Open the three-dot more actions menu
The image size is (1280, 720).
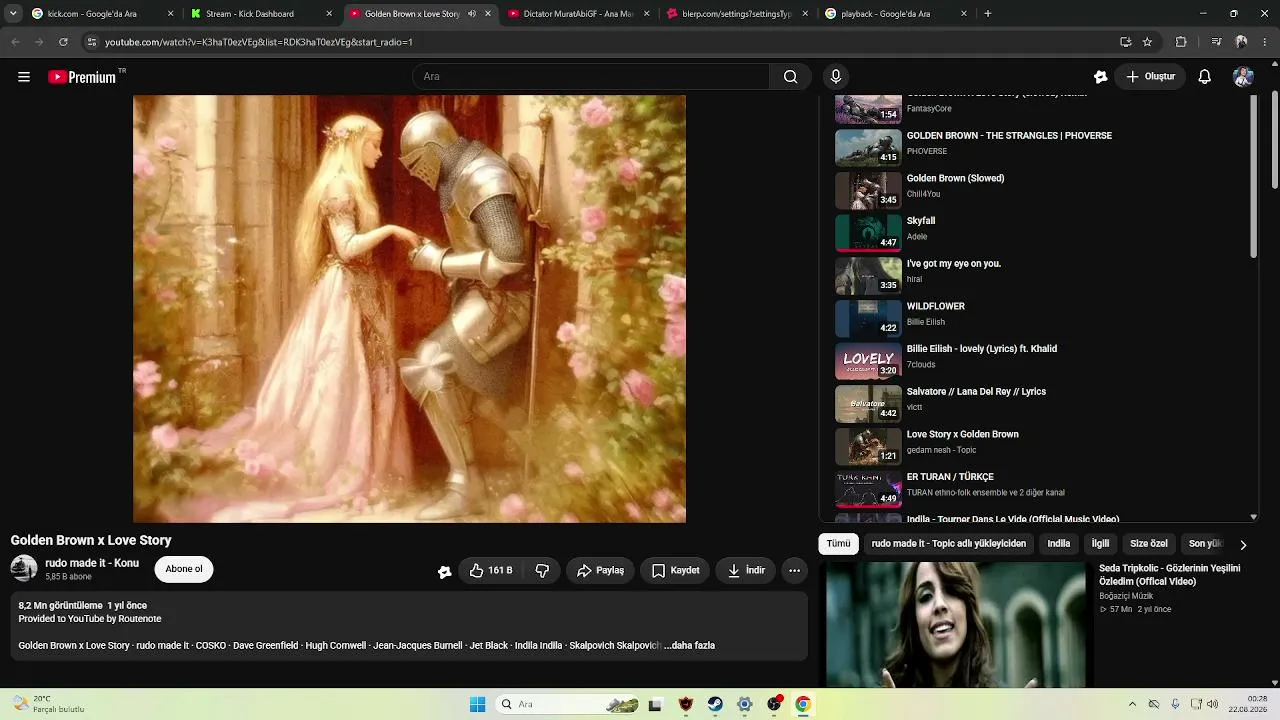click(x=794, y=571)
